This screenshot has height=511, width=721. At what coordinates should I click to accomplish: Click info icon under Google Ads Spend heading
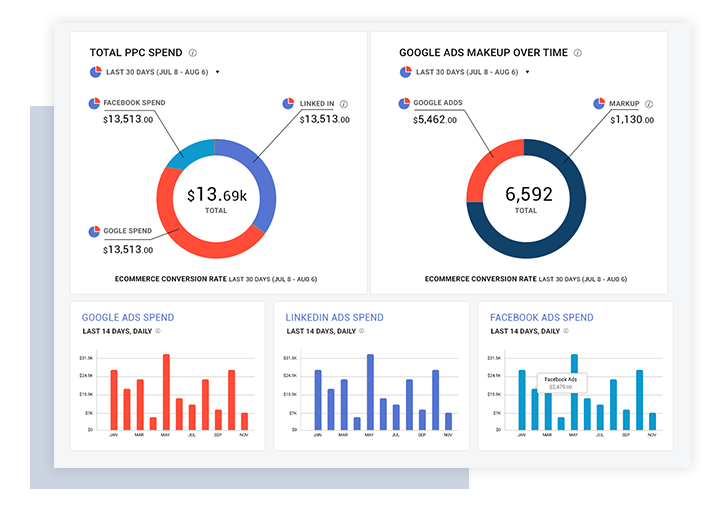(158, 331)
